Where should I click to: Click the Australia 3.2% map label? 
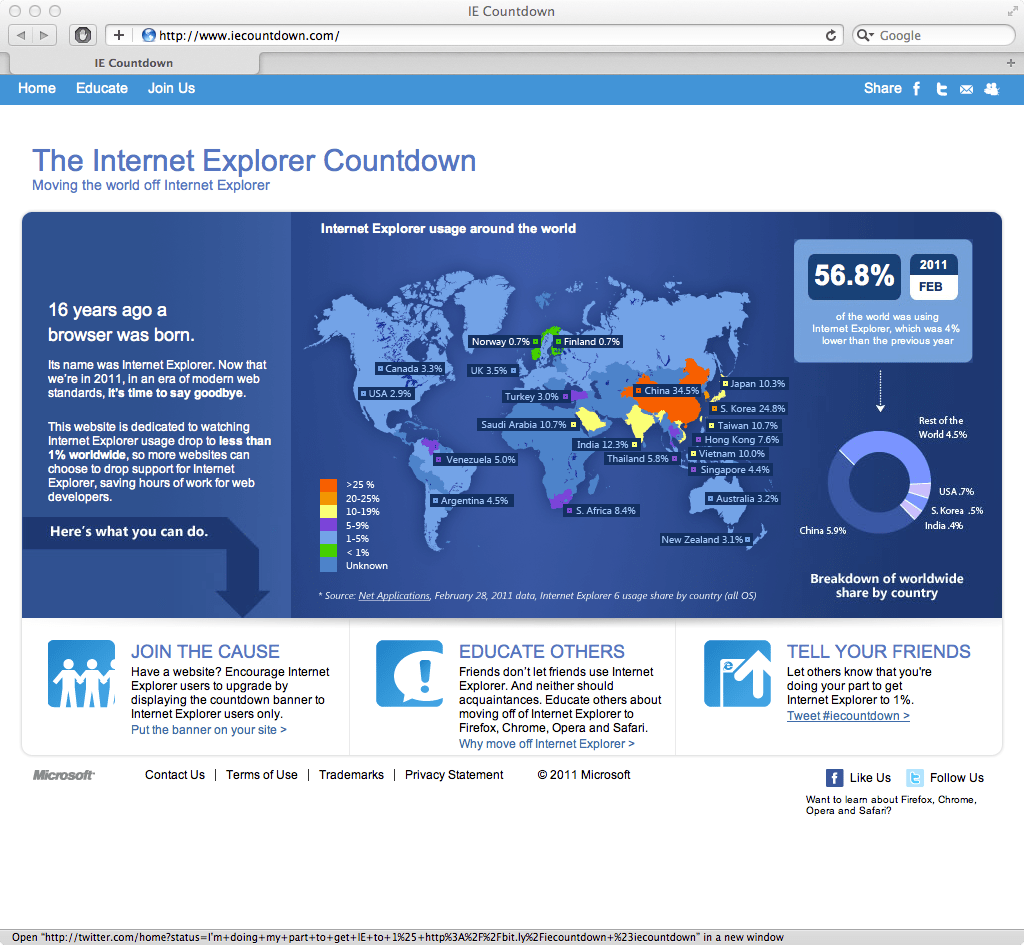coord(743,498)
